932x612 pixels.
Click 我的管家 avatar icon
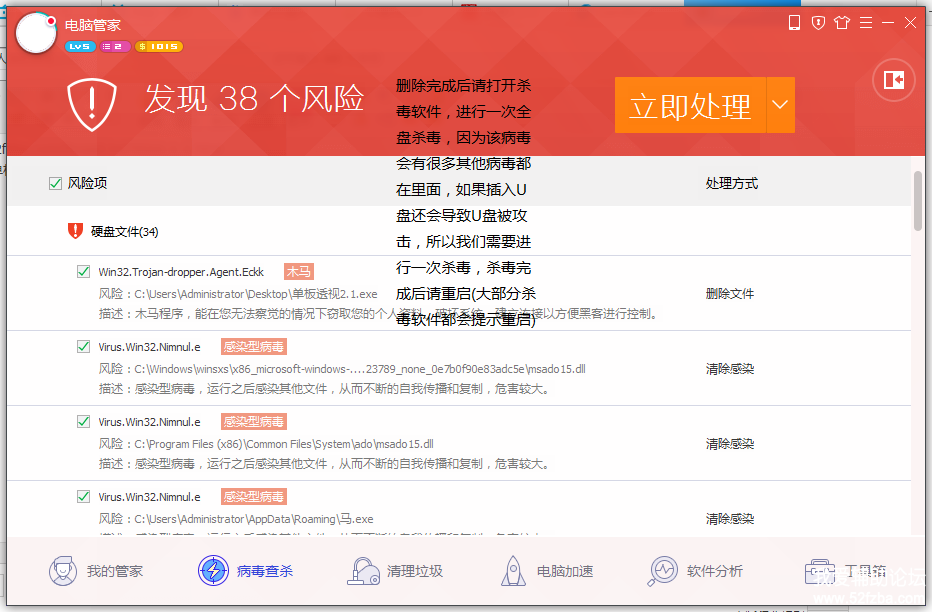[62, 571]
